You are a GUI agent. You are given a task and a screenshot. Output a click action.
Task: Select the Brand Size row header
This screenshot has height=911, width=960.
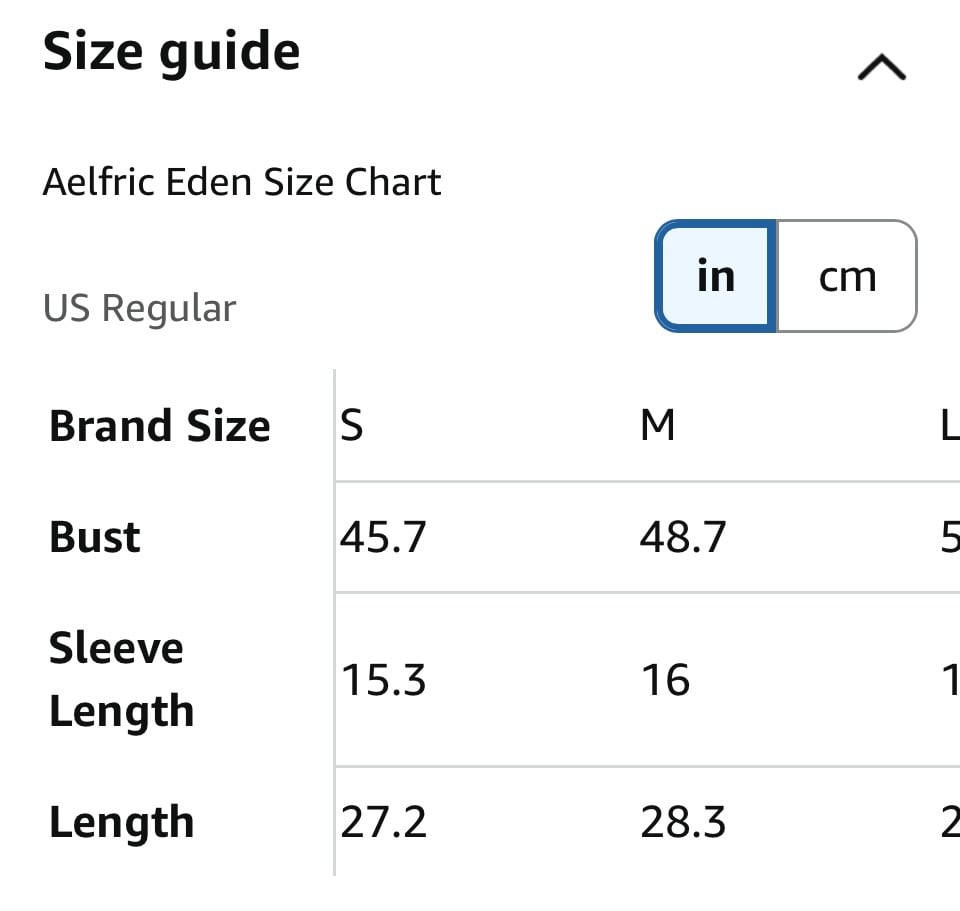[159, 426]
